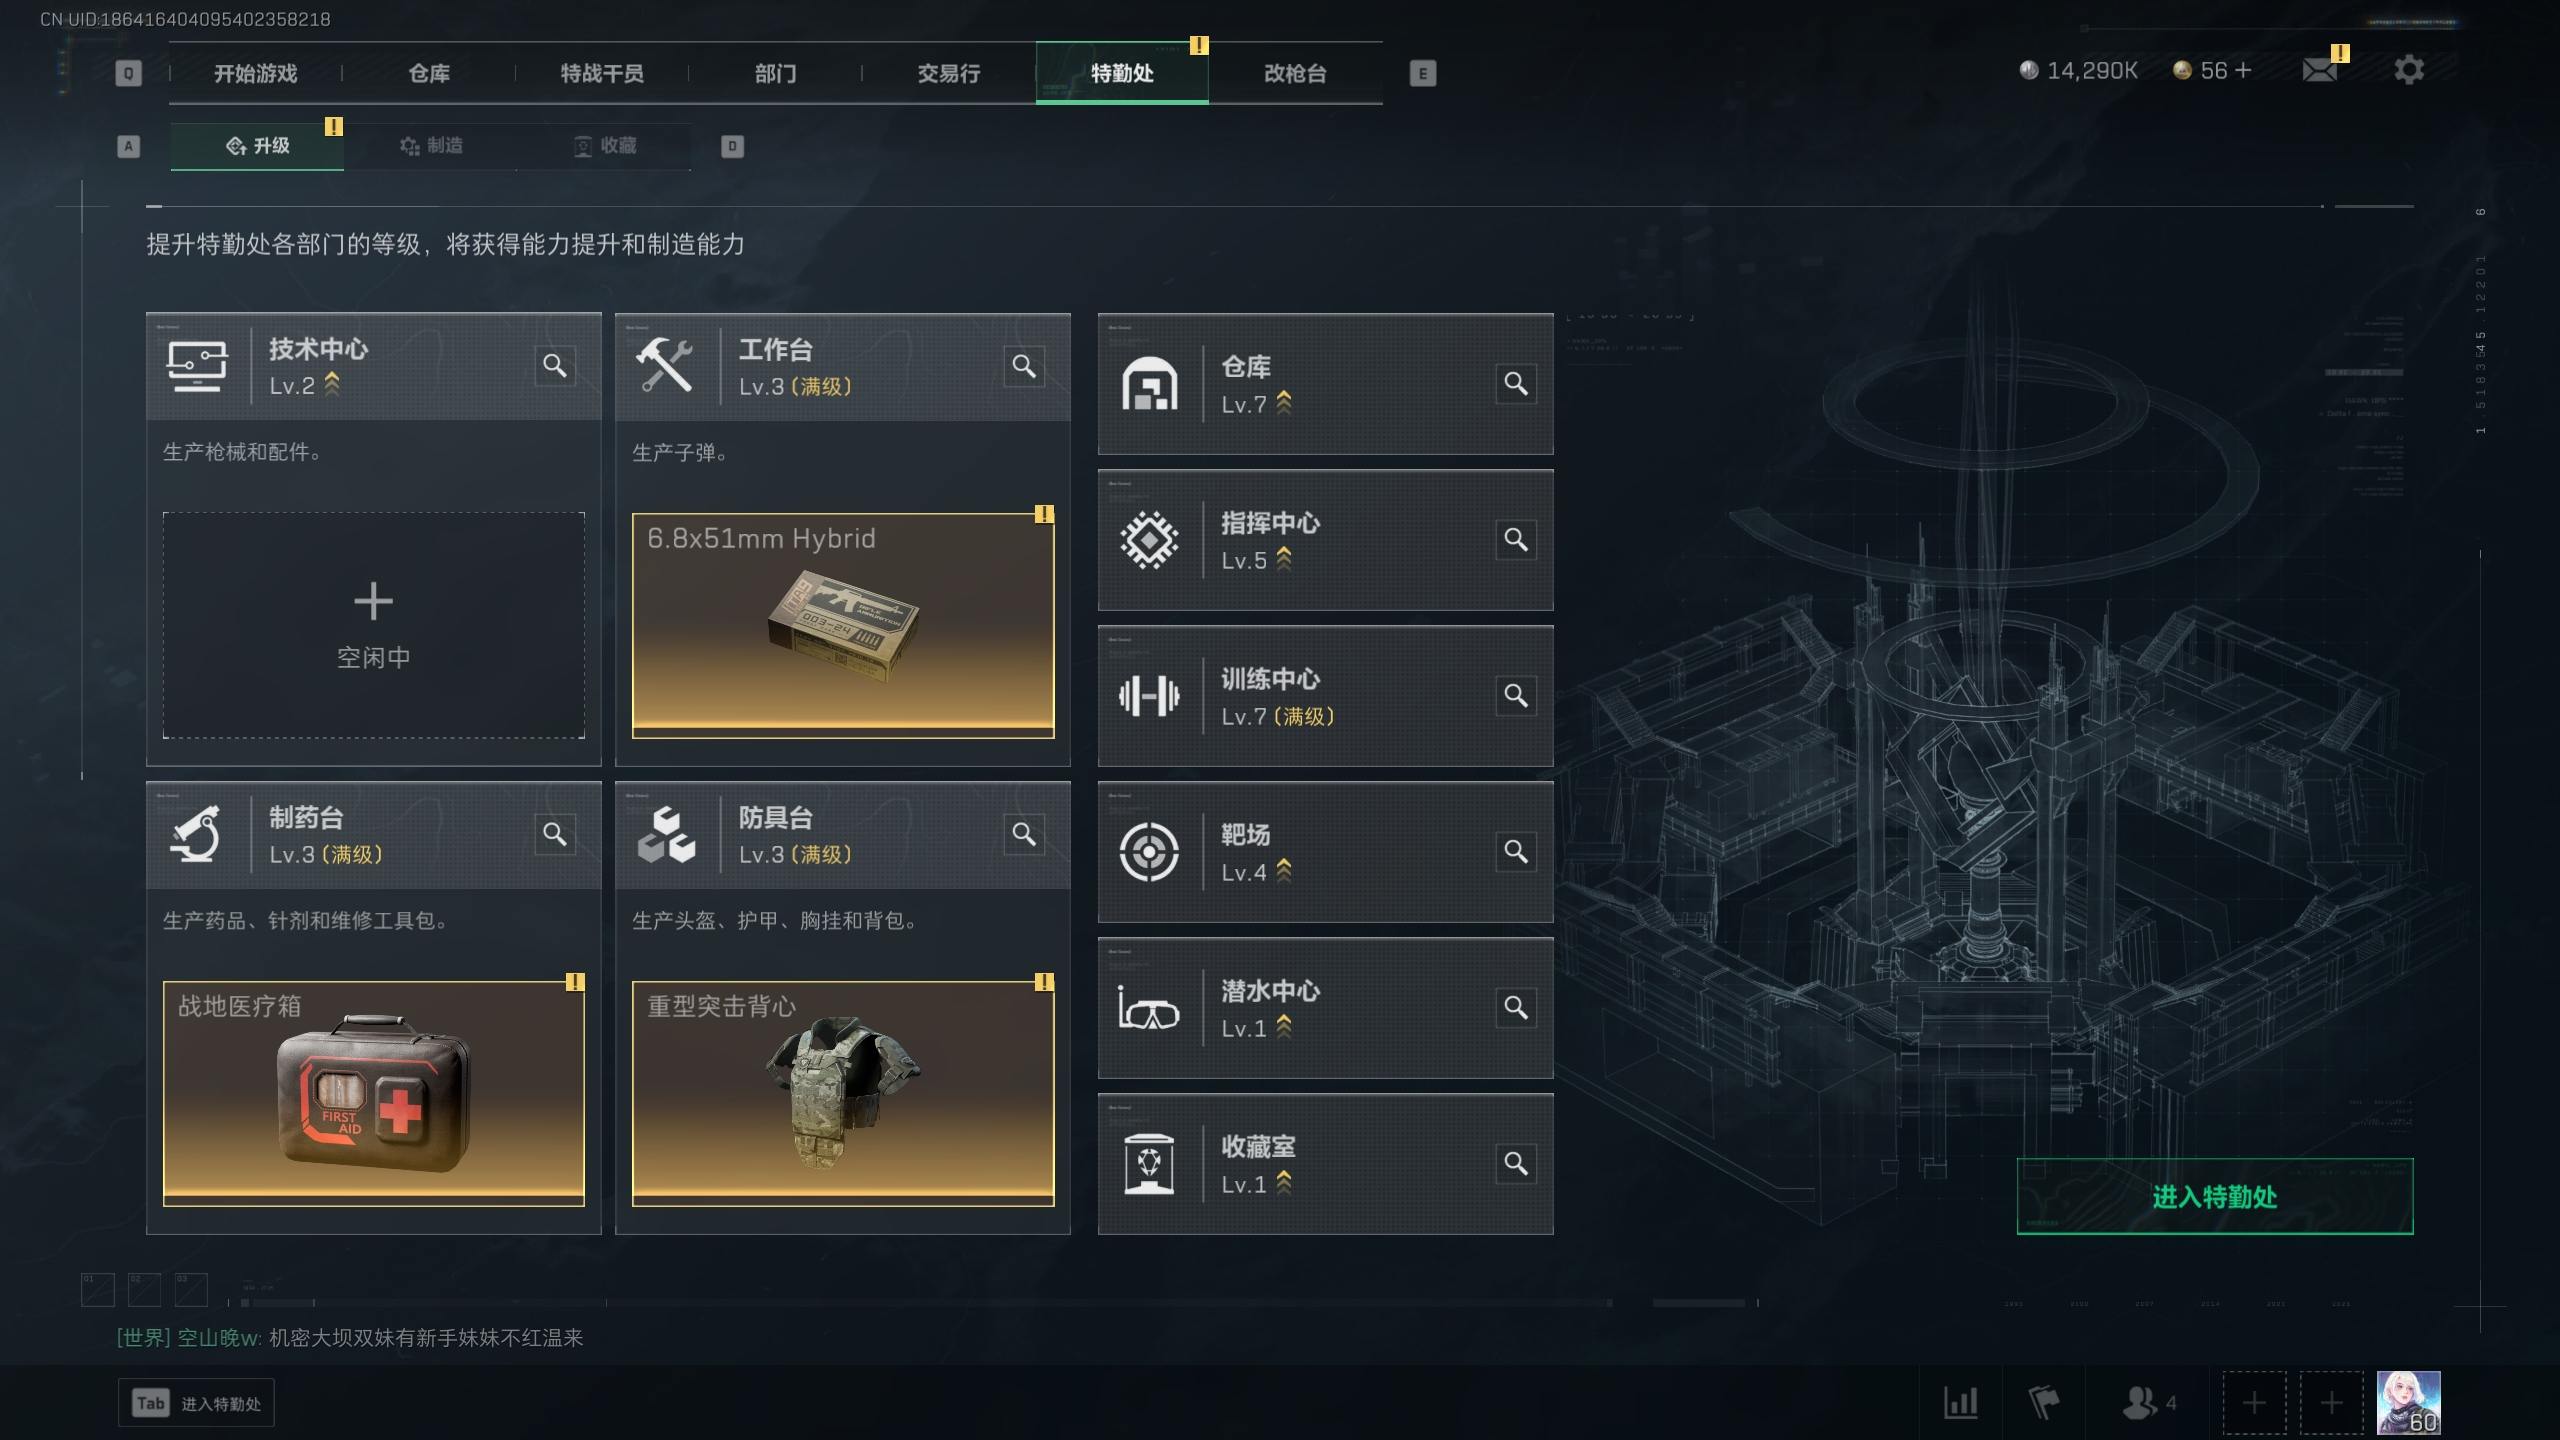Click the flag icon in bottom bar
This screenshot has height=1440, width=2560.
click(x=2044, y=1403)
